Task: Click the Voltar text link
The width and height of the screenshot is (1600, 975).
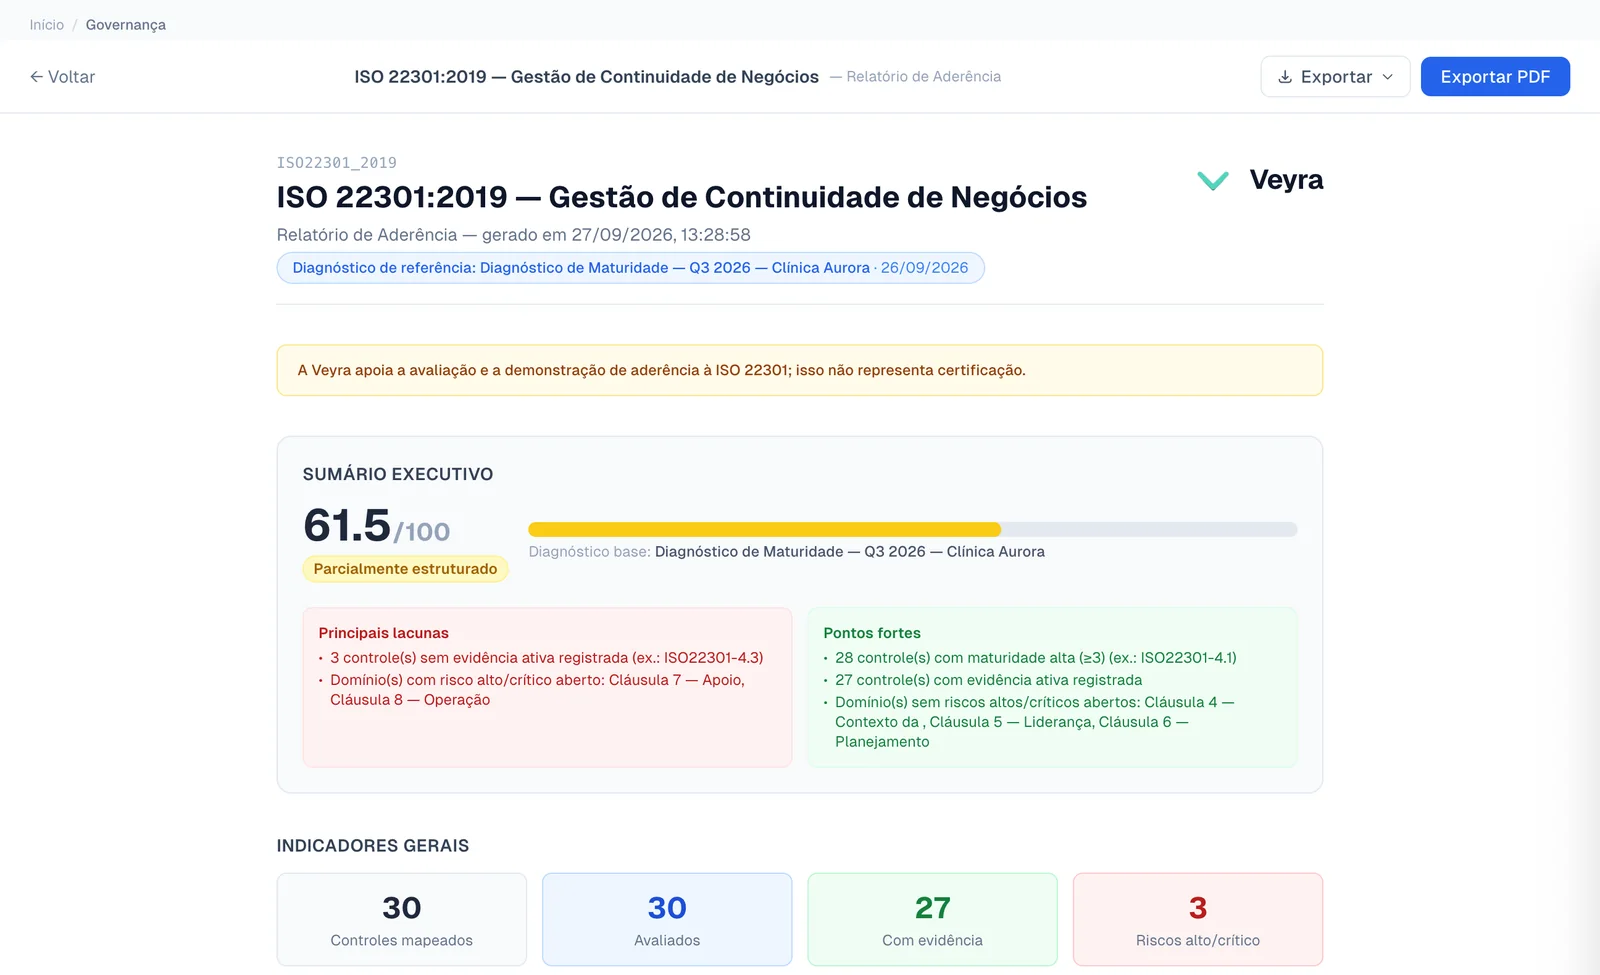Action: point(72,77)
